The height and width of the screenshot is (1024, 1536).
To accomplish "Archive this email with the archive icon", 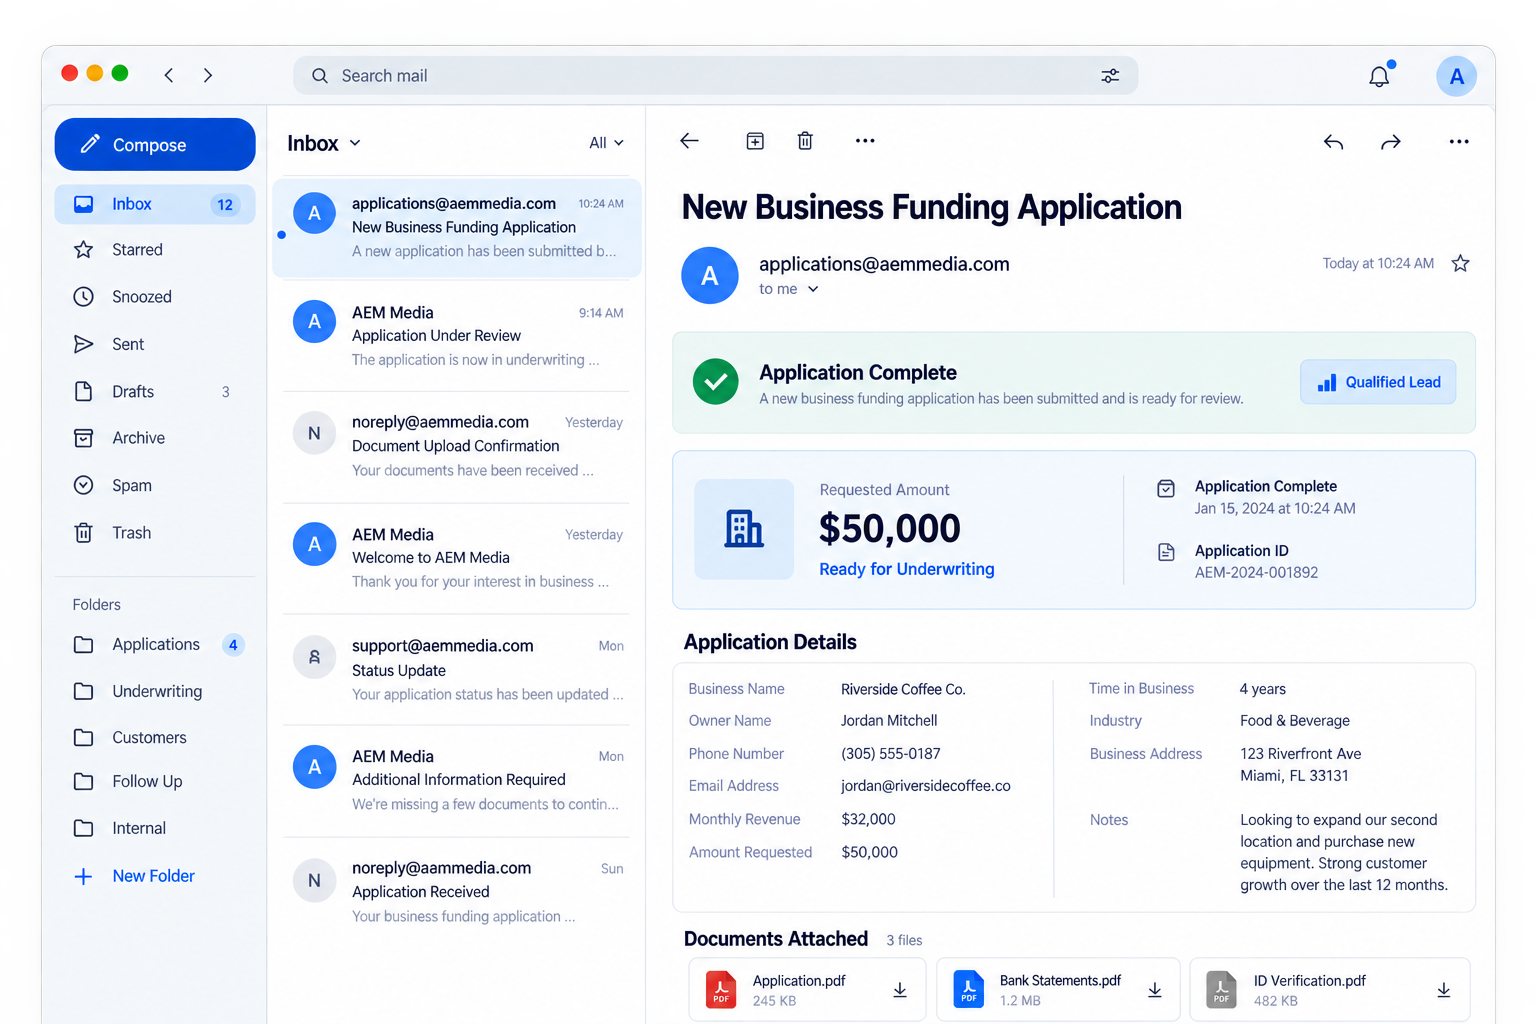I will point(755,141).
